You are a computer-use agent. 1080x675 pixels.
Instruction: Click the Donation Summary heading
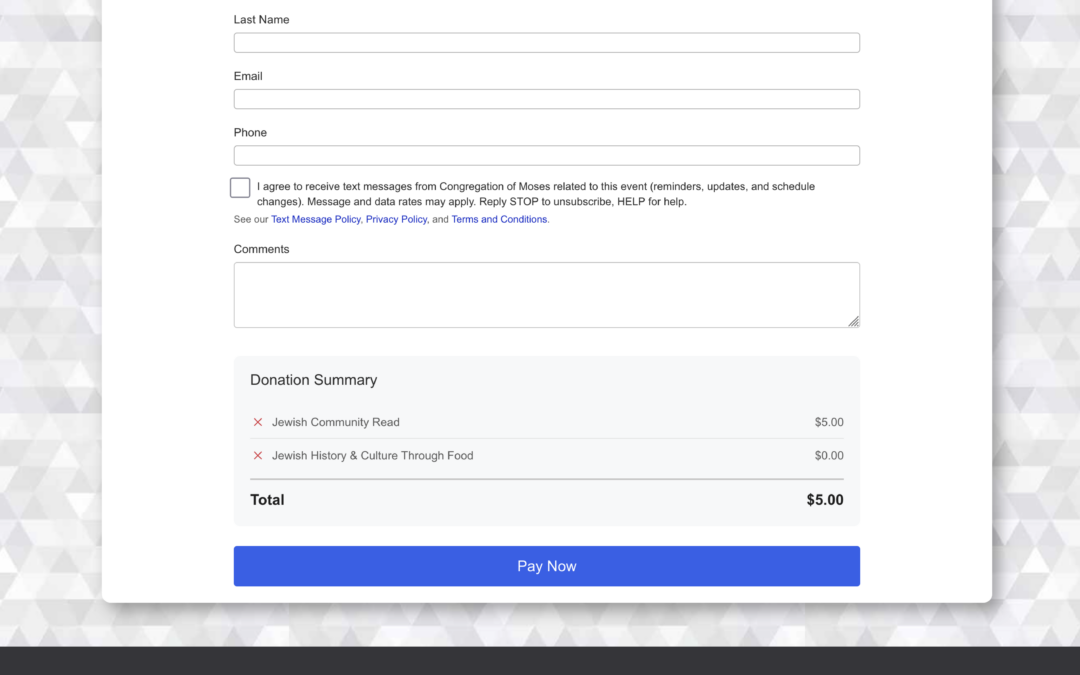pos(313,380)
